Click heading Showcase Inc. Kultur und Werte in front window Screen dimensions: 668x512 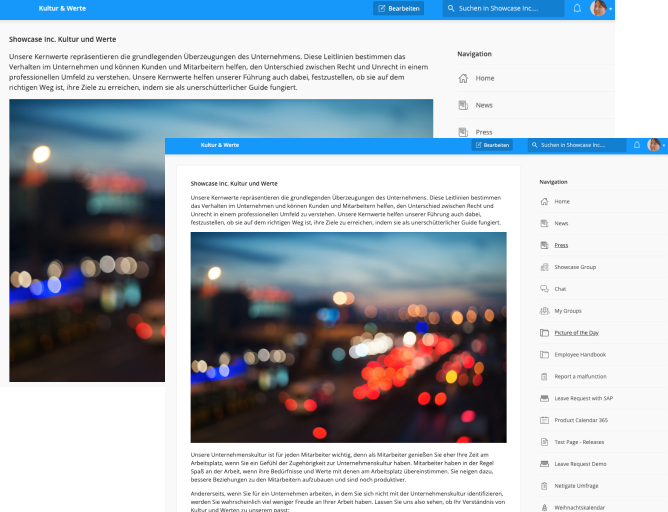(234, 184)
